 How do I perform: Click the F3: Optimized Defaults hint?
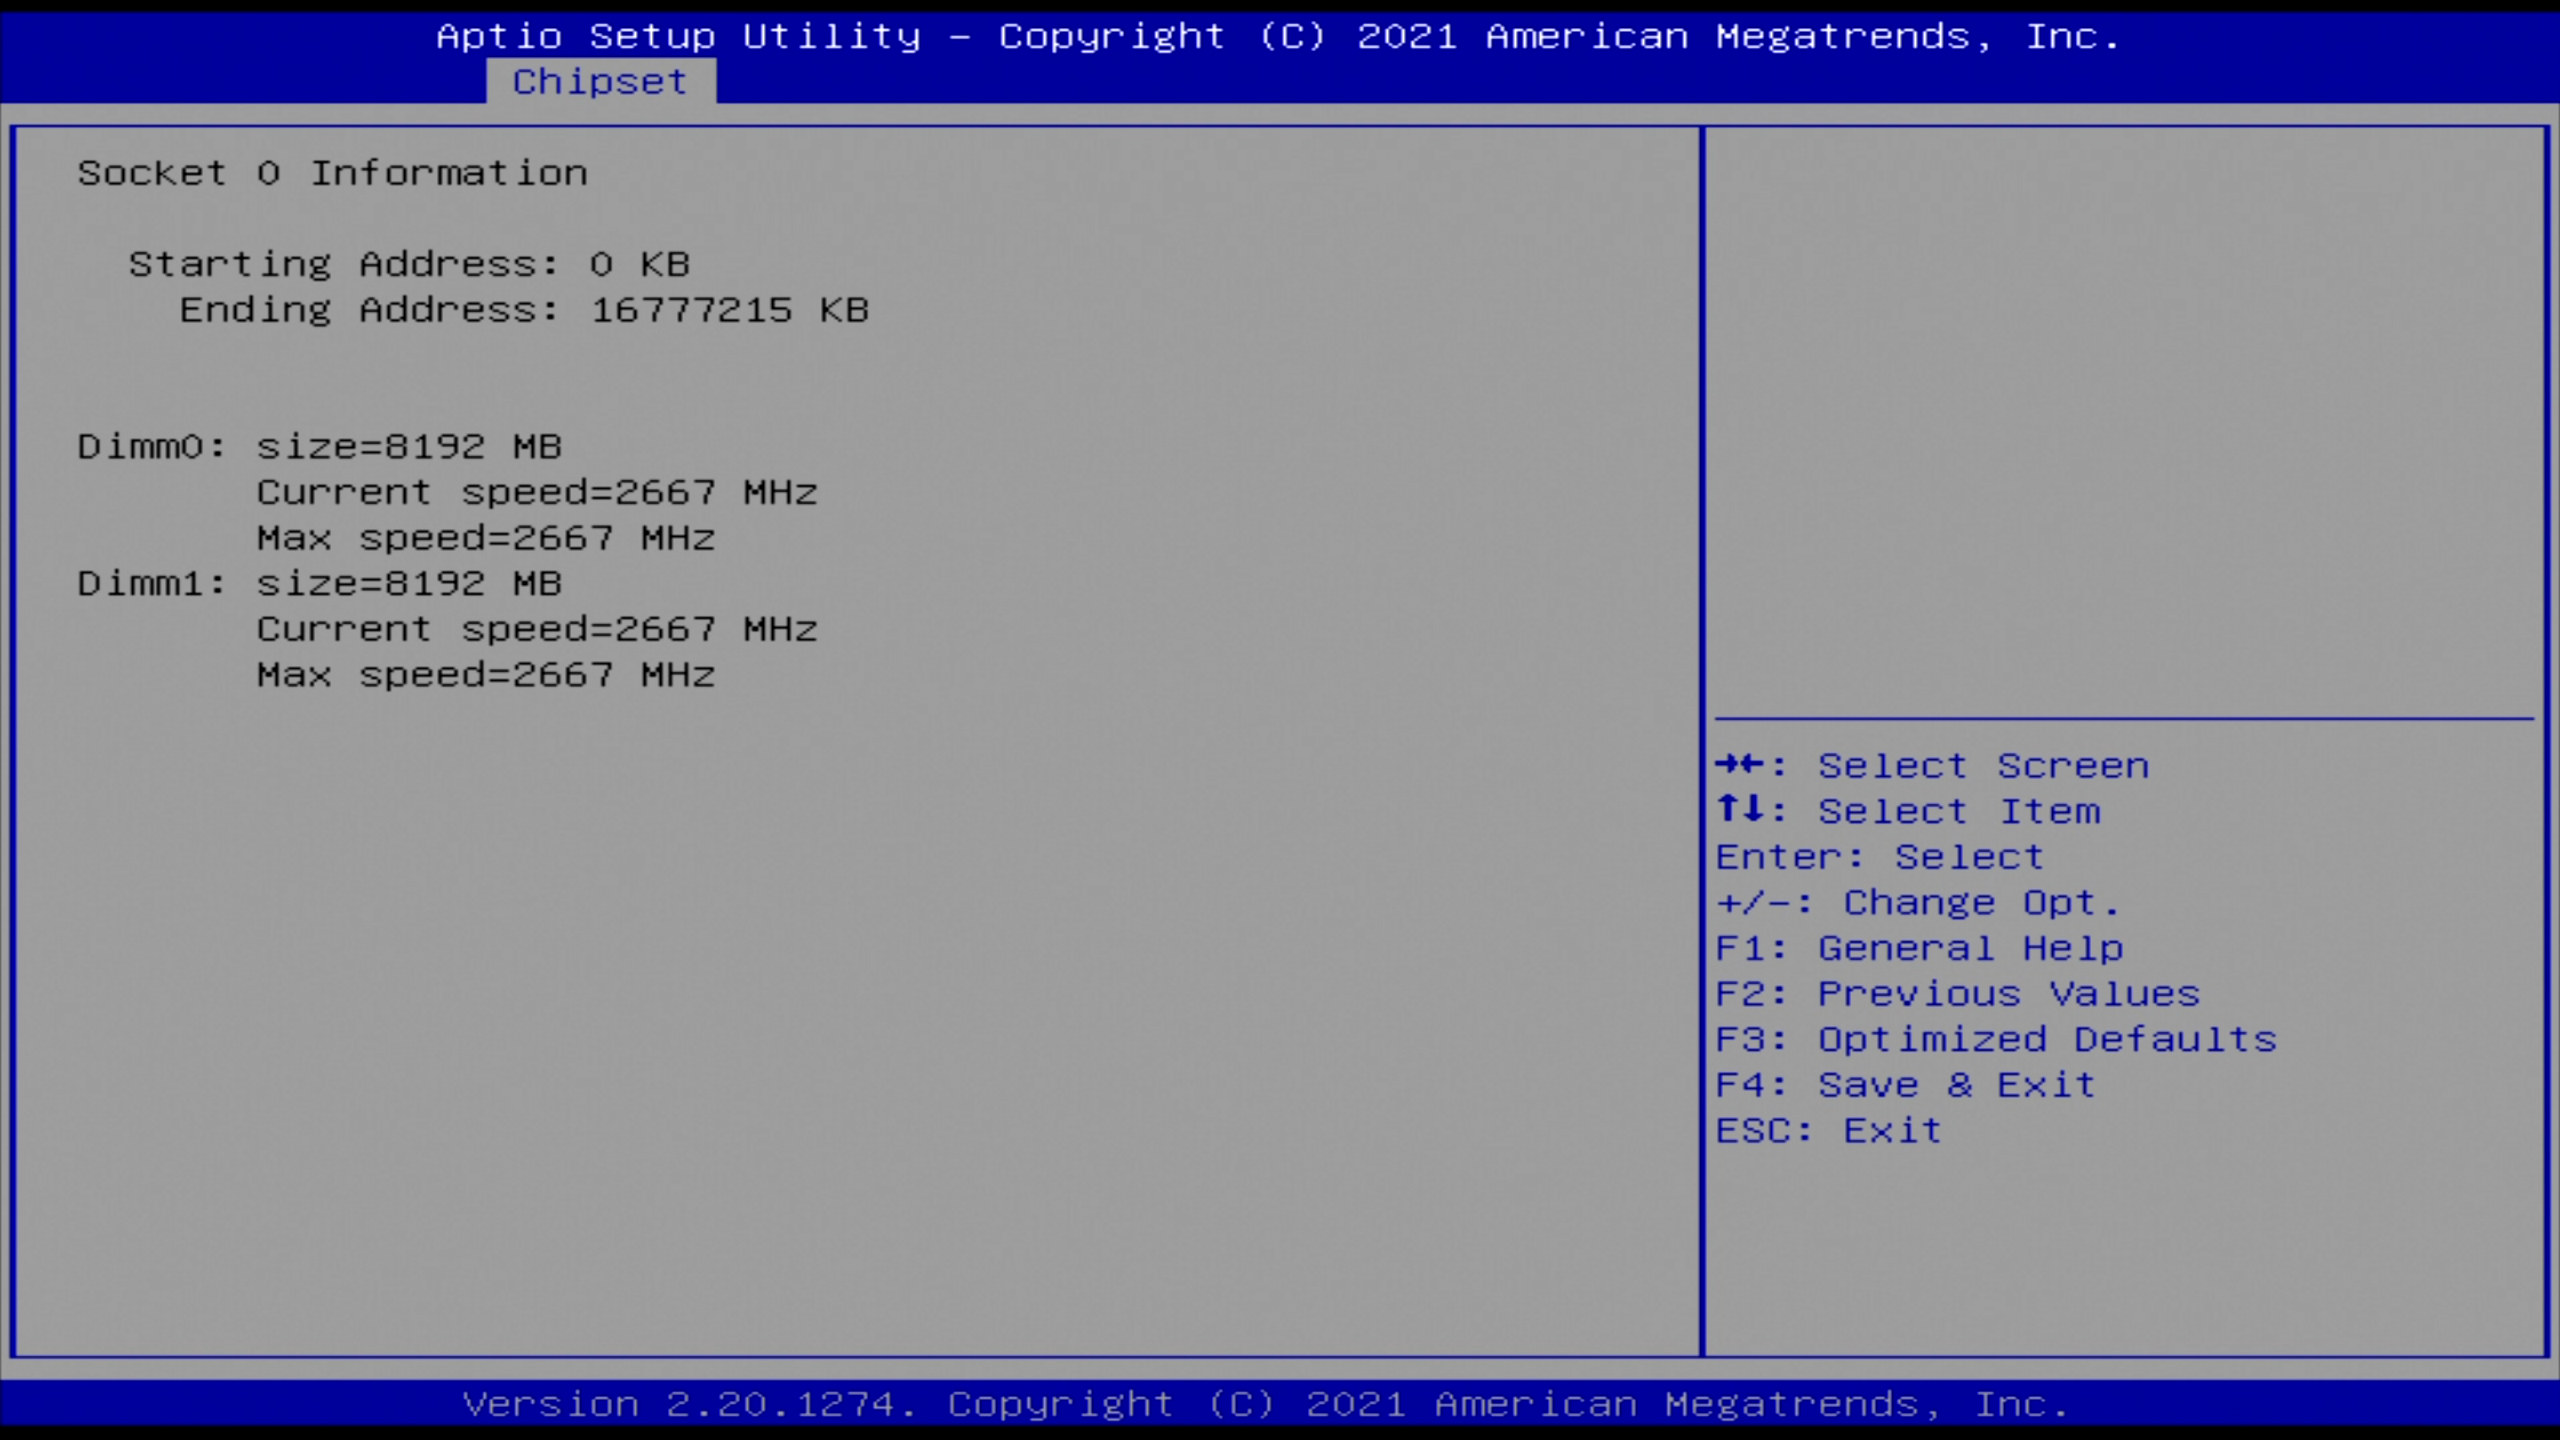1996,1040
